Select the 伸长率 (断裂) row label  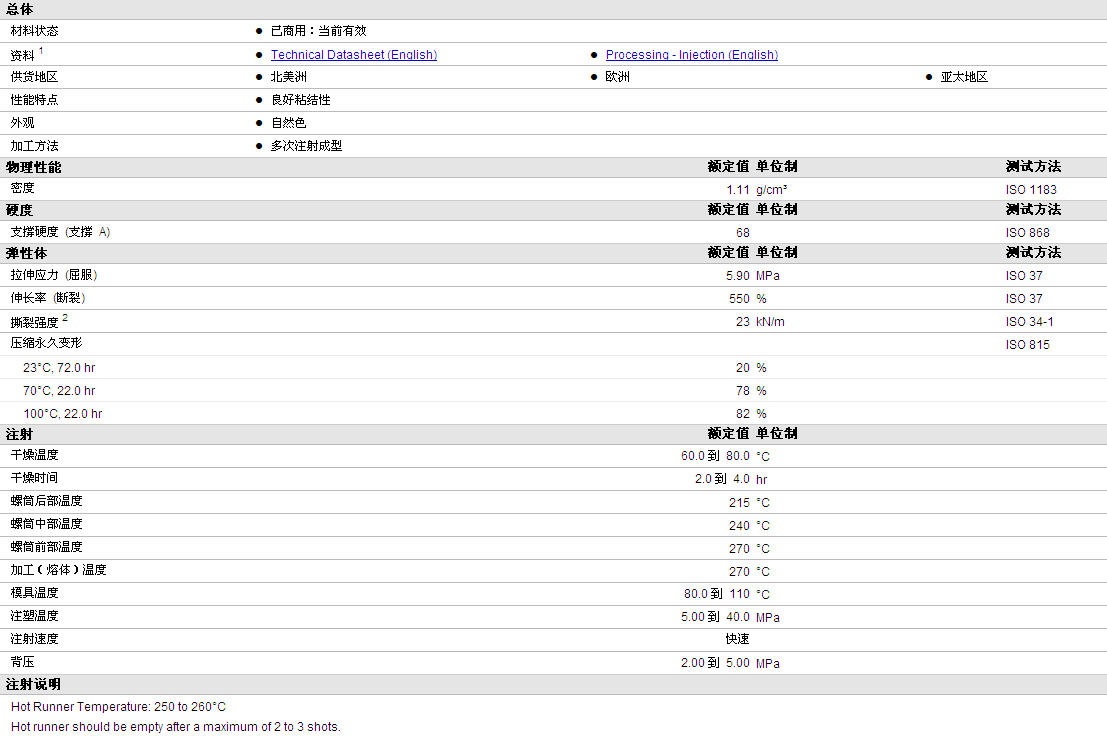click(48, 298)
